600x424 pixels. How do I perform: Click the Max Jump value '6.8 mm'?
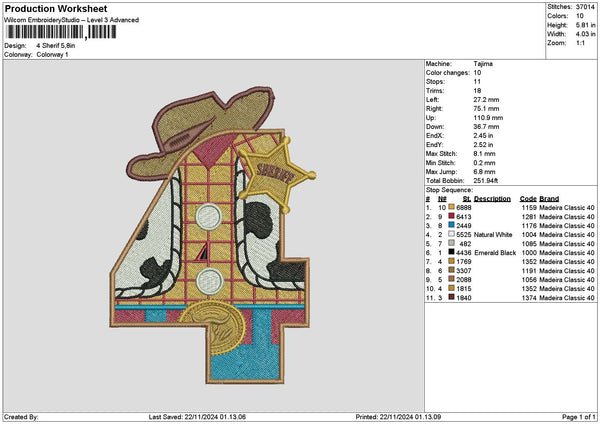tap(484, 172)
